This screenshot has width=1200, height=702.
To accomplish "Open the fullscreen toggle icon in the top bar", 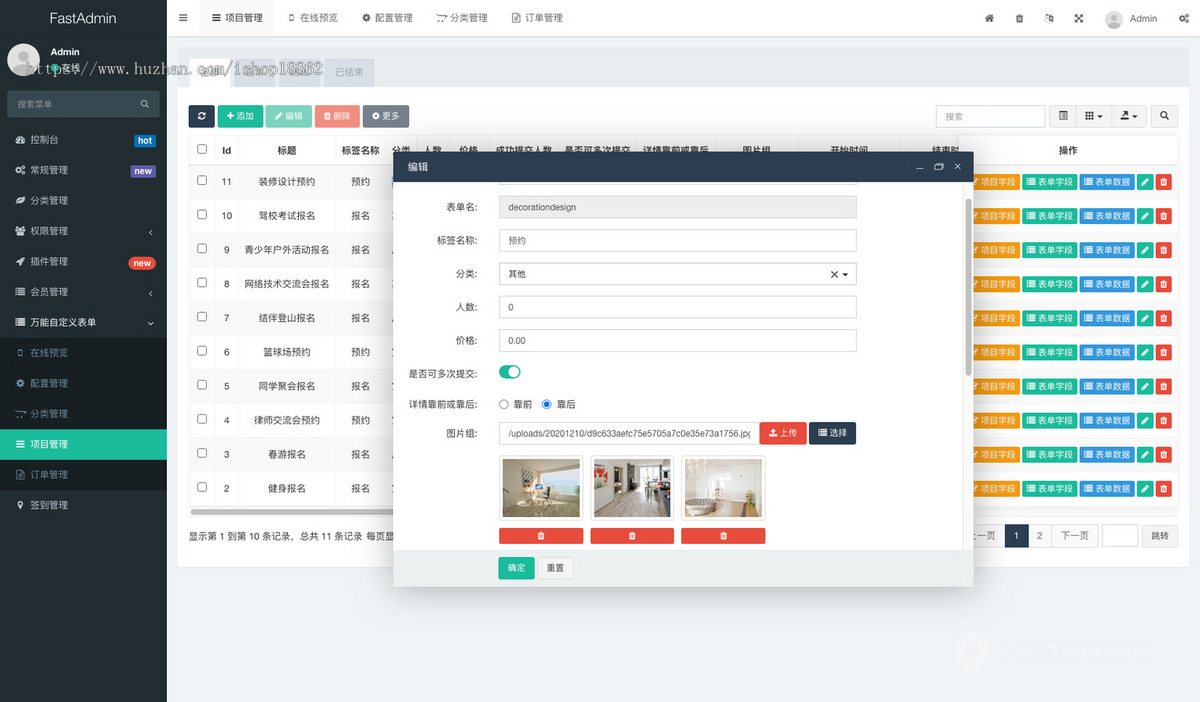I will (x=1078, y=18).
